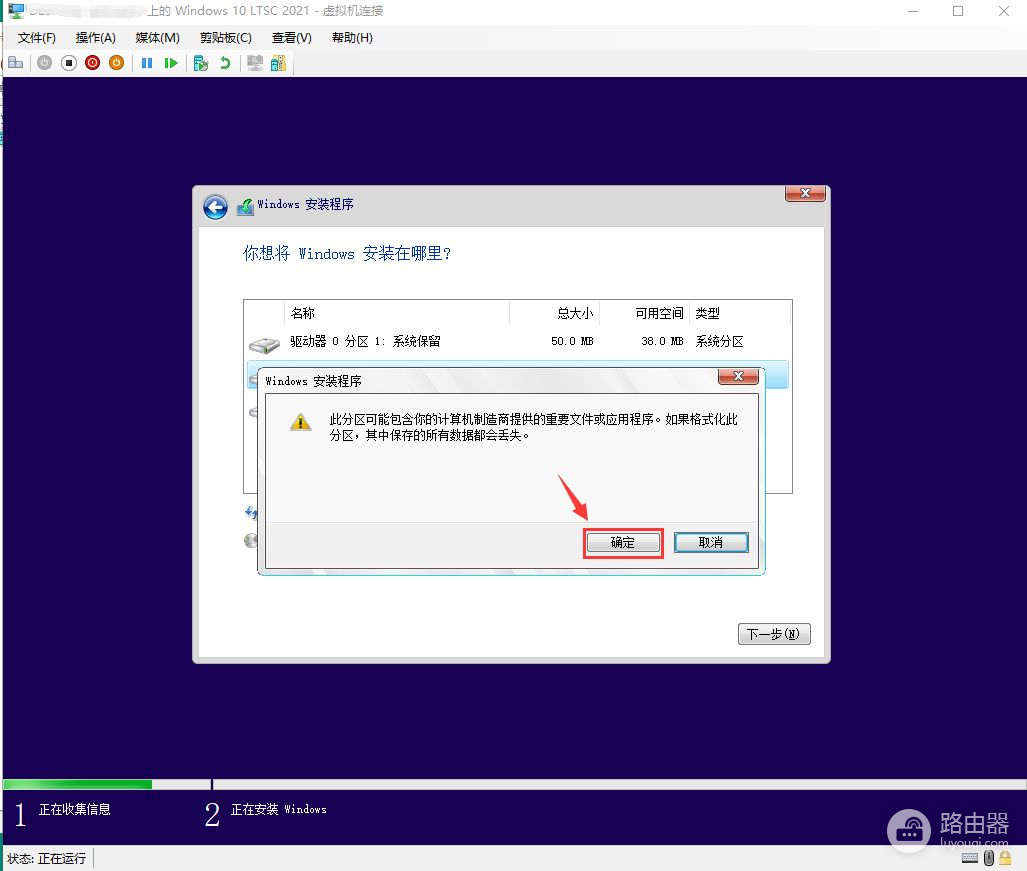Close the warning dialog with its red X

[x=738, y=376]
